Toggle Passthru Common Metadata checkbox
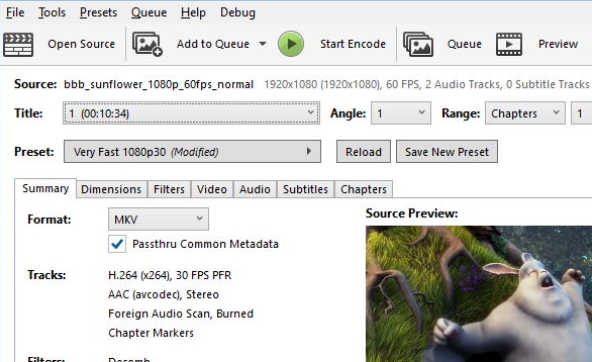 point(117,244)
